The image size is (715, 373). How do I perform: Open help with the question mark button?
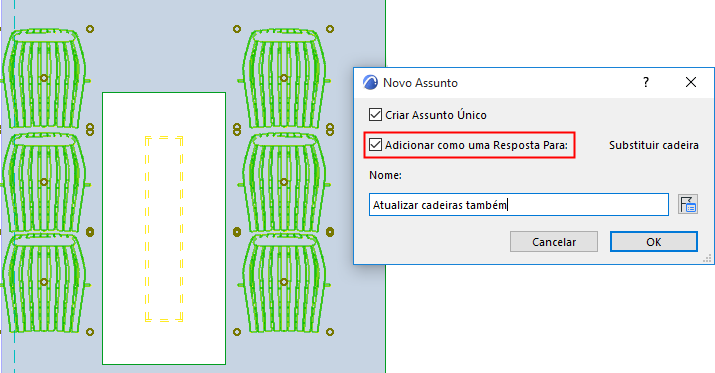click(646, 83)
